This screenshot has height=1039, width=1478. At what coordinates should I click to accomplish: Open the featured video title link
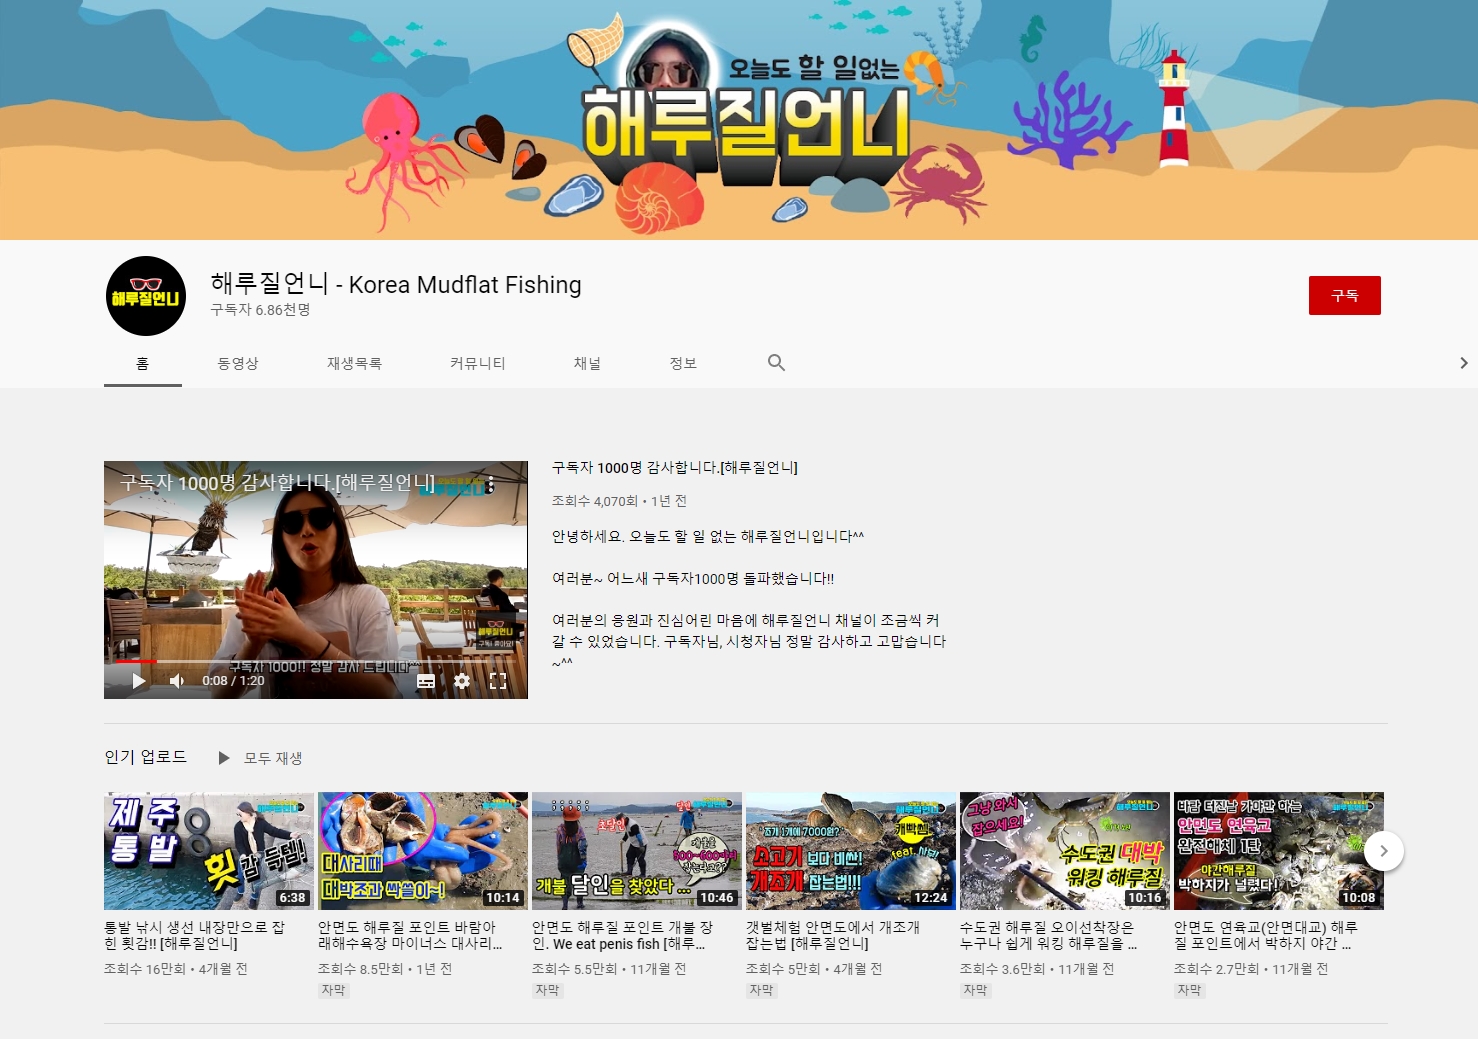pos(675,468)
